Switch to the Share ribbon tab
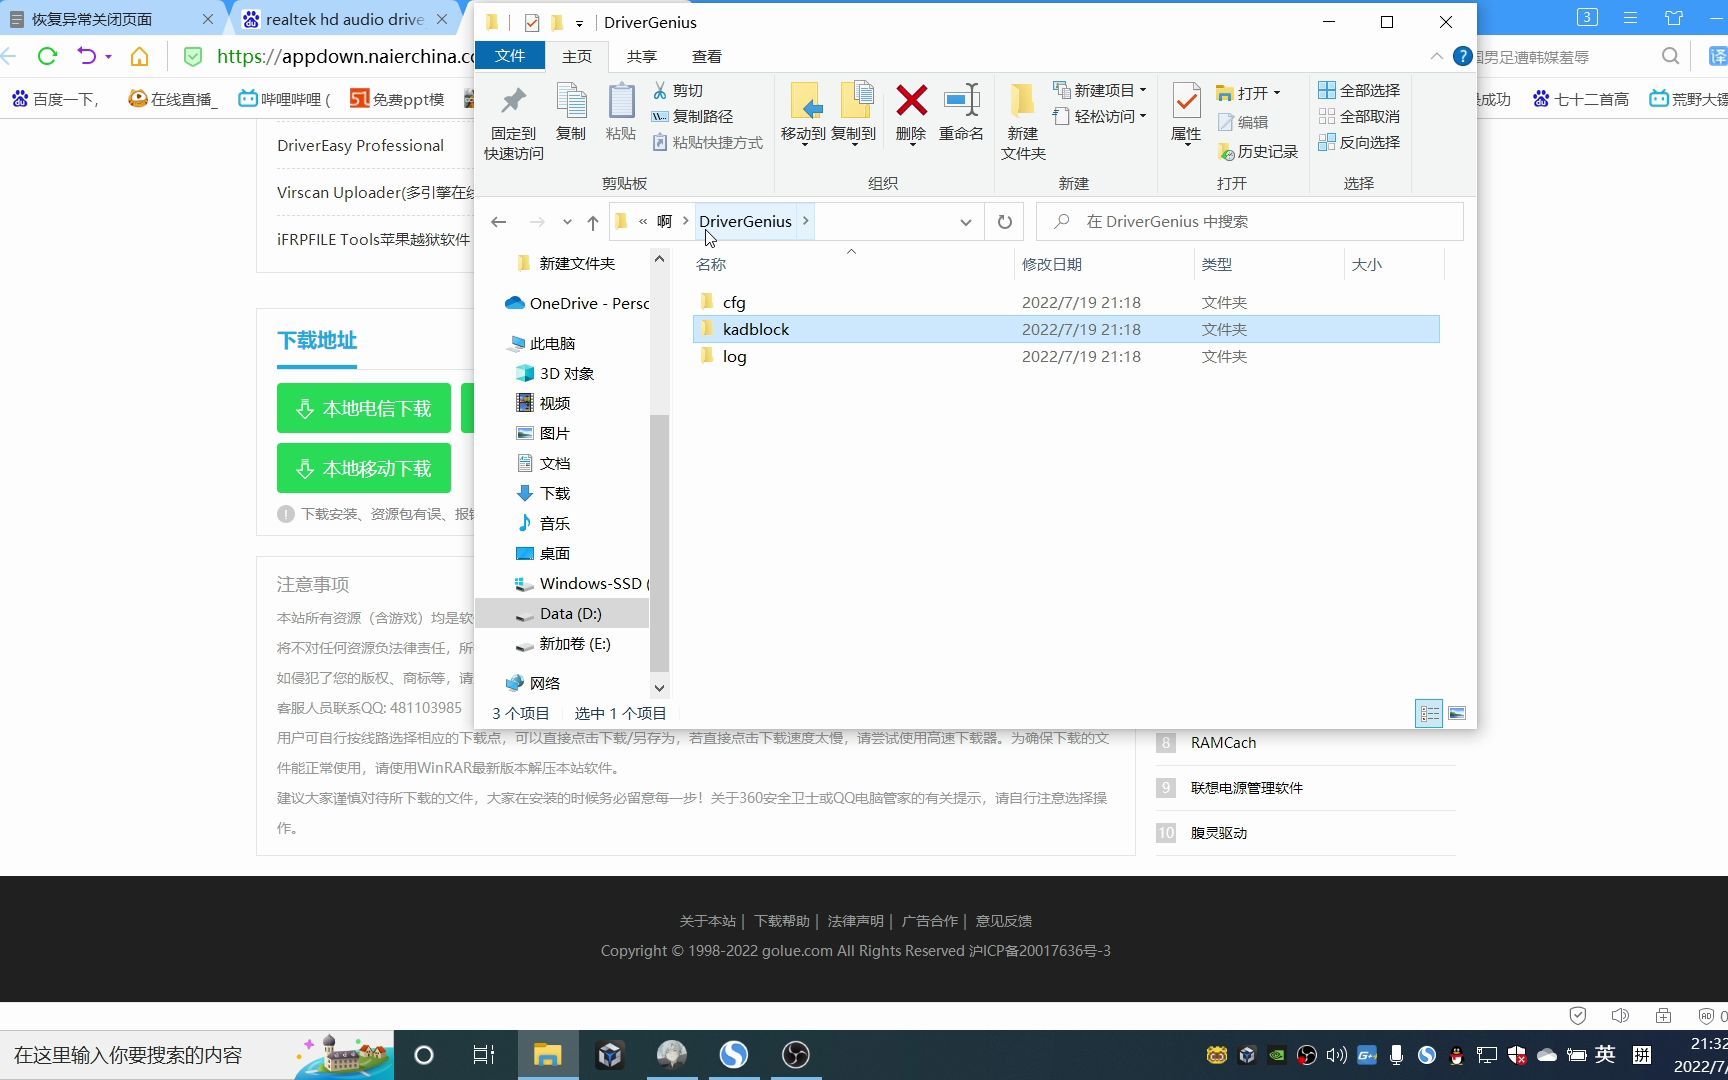Image resolution: width=1728 pixels, height=1080 pixels. click(642, 57)
